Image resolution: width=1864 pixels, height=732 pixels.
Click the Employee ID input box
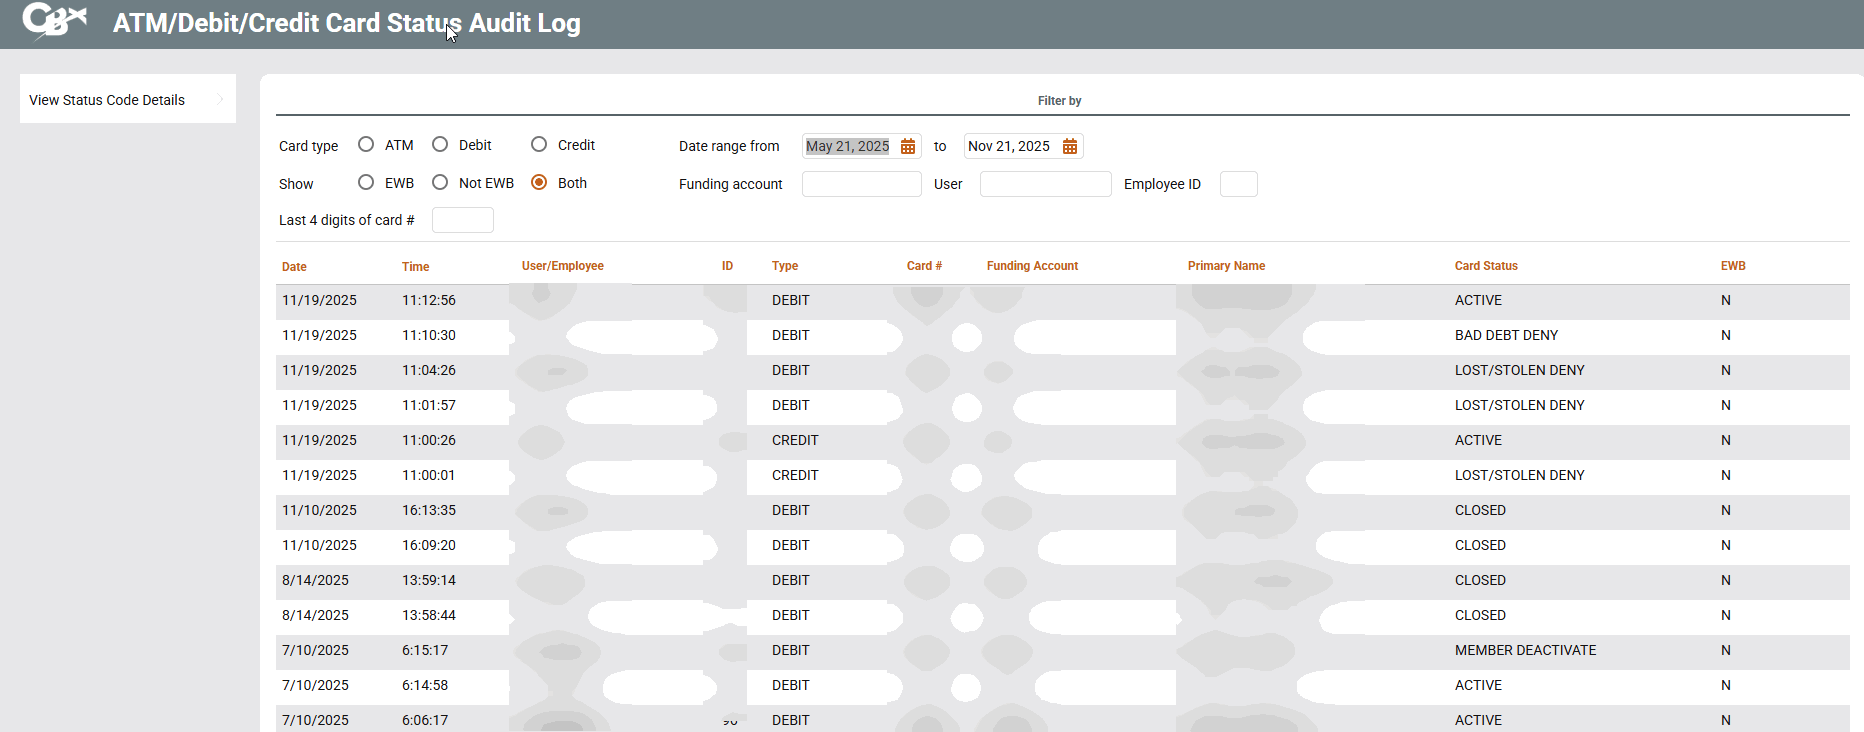1238,184
